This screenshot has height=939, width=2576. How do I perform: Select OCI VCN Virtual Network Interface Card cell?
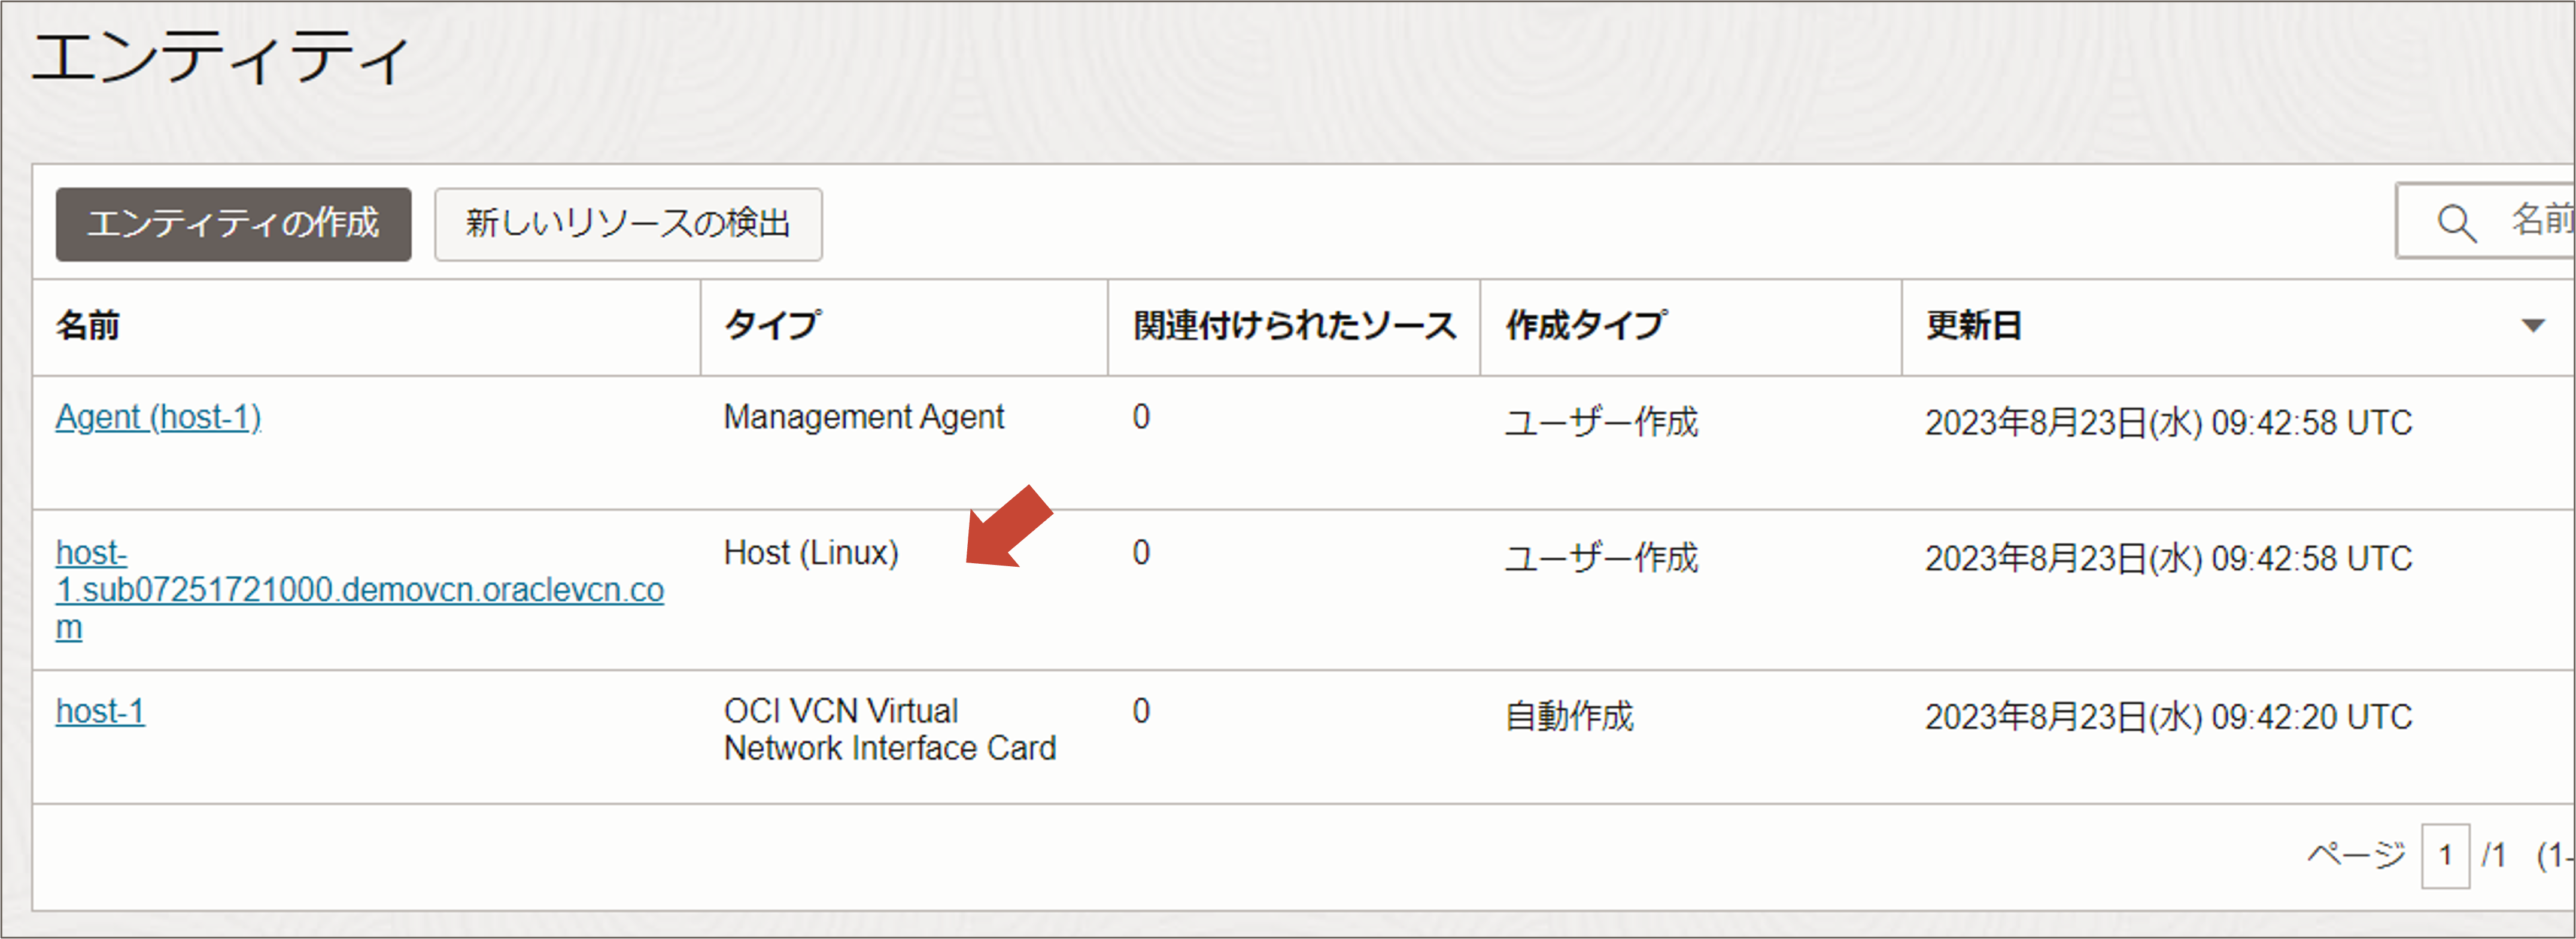point(889,730)
